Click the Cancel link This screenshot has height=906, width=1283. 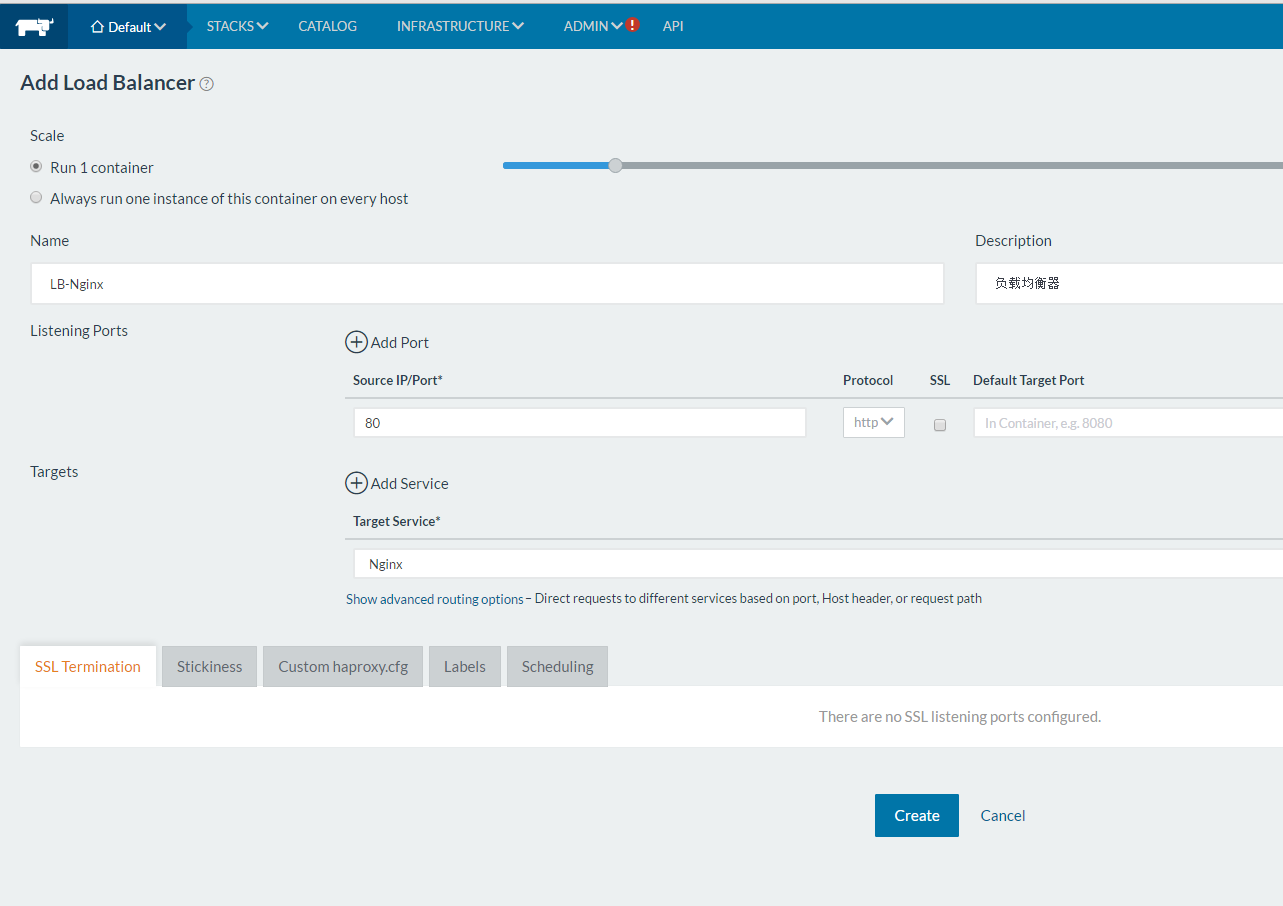click(1002, 815)
